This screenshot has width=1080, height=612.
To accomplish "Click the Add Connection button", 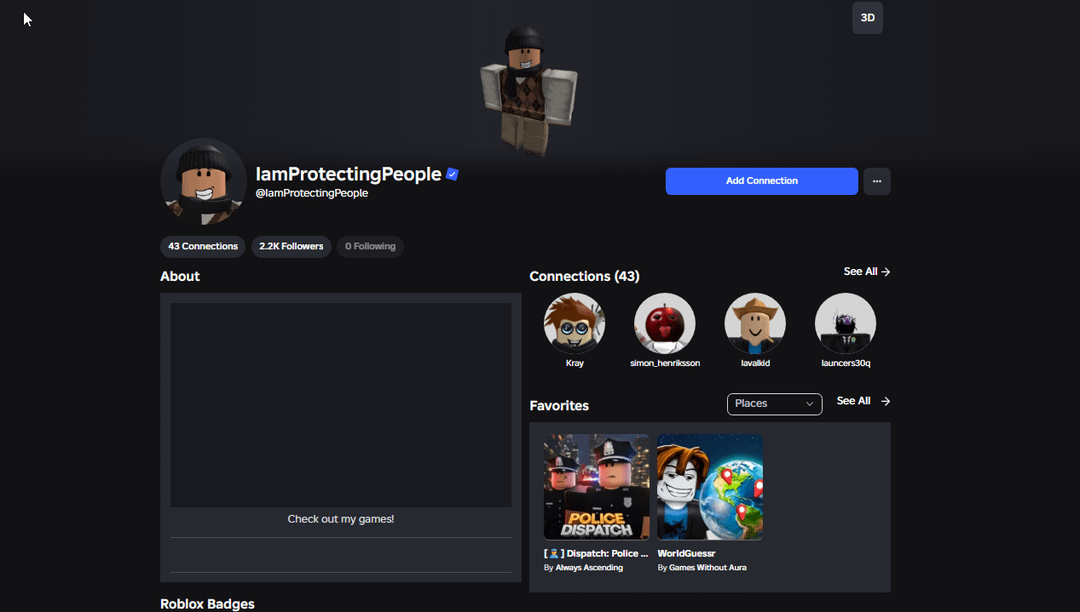I will pyautogui.click(x=761, y=181).
